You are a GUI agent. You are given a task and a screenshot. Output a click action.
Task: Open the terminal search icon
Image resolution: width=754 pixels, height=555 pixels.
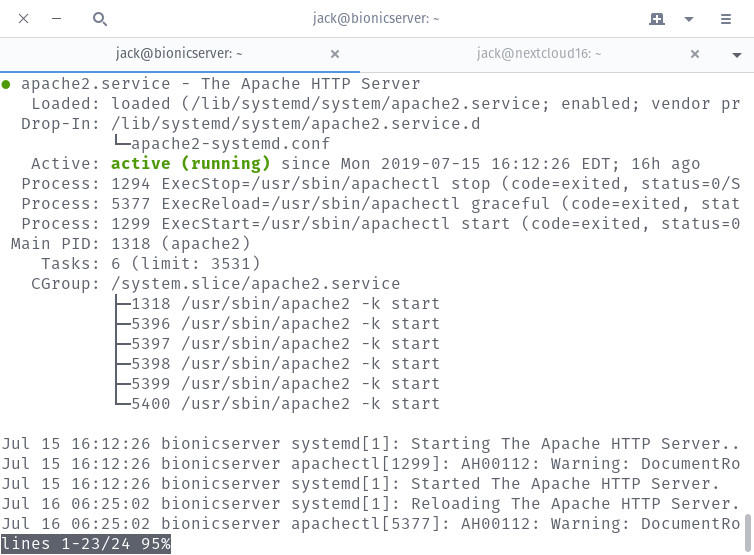pos(99,19)
